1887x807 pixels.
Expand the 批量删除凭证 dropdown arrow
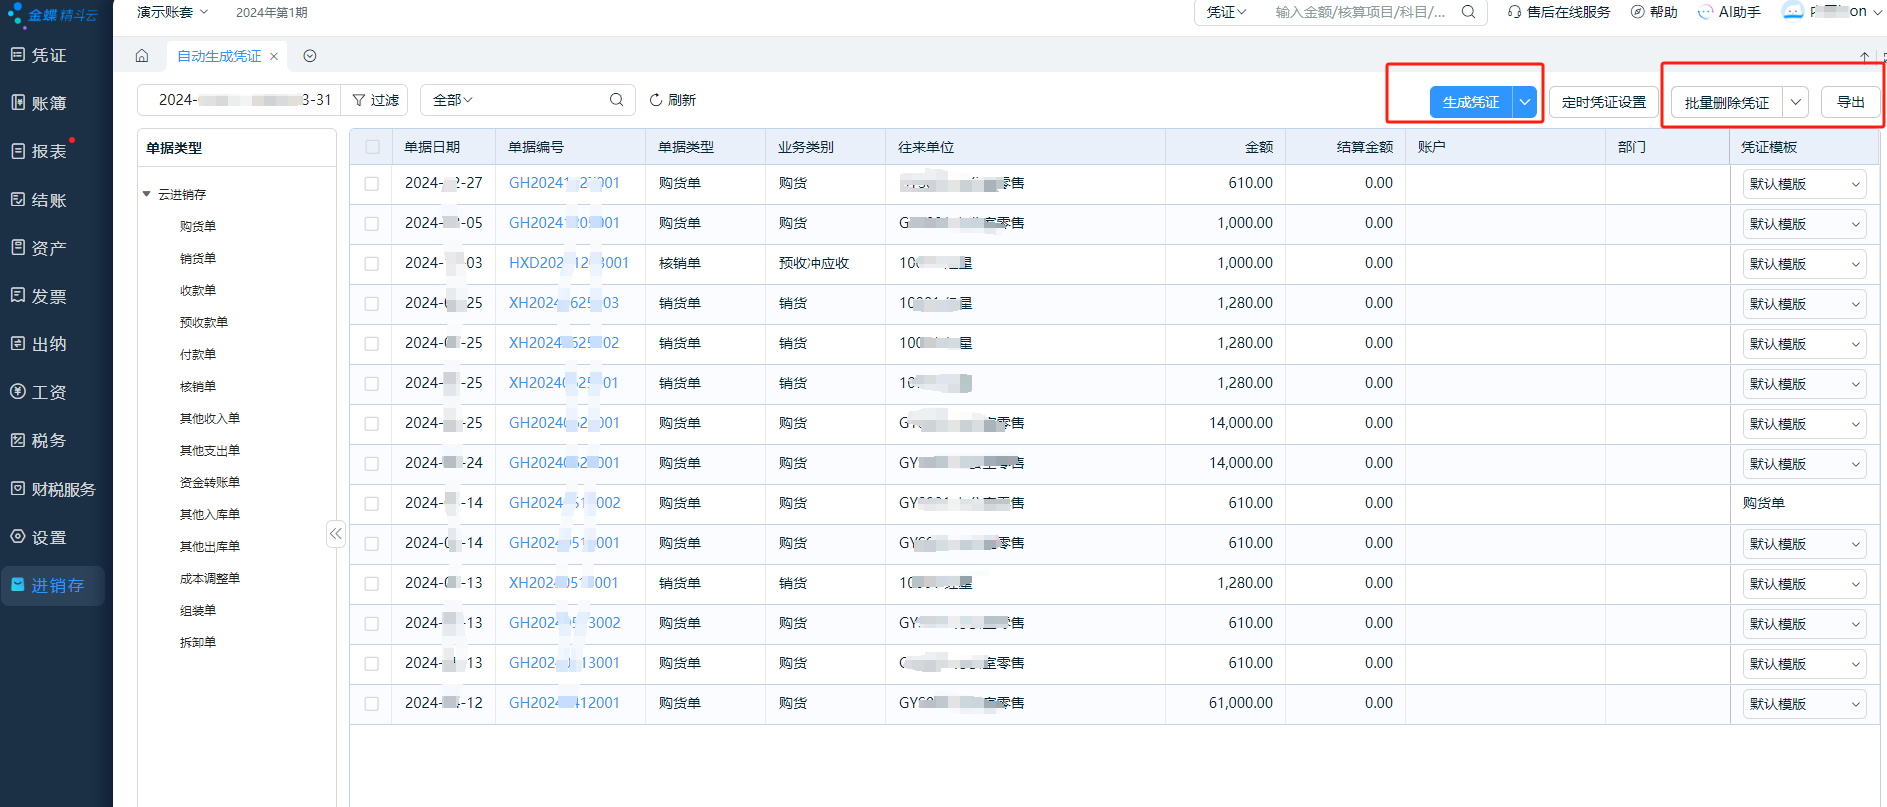click(x=1796, y=102)
